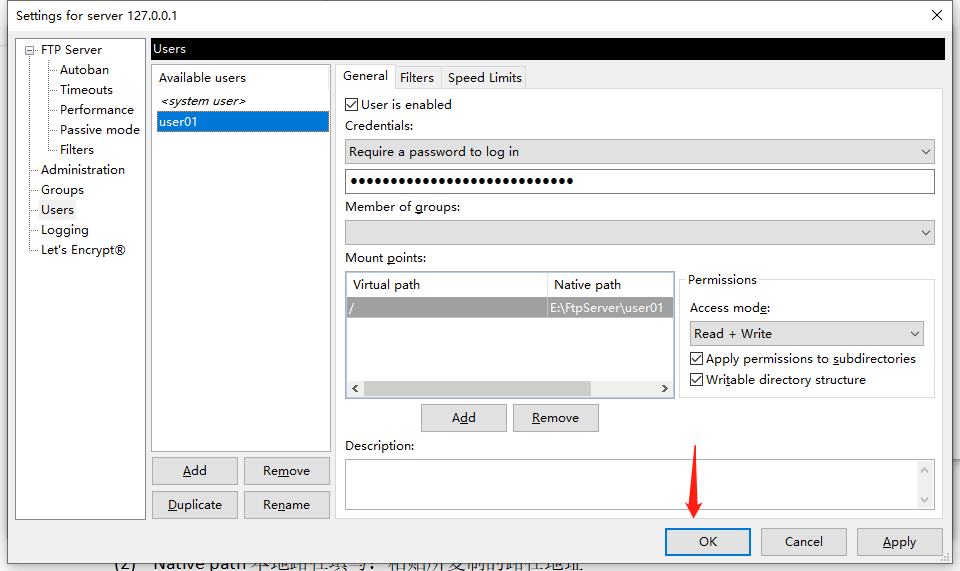Screen dimensions: 960x571
Task: Click OK to save settings
Action: click(708, 542)
